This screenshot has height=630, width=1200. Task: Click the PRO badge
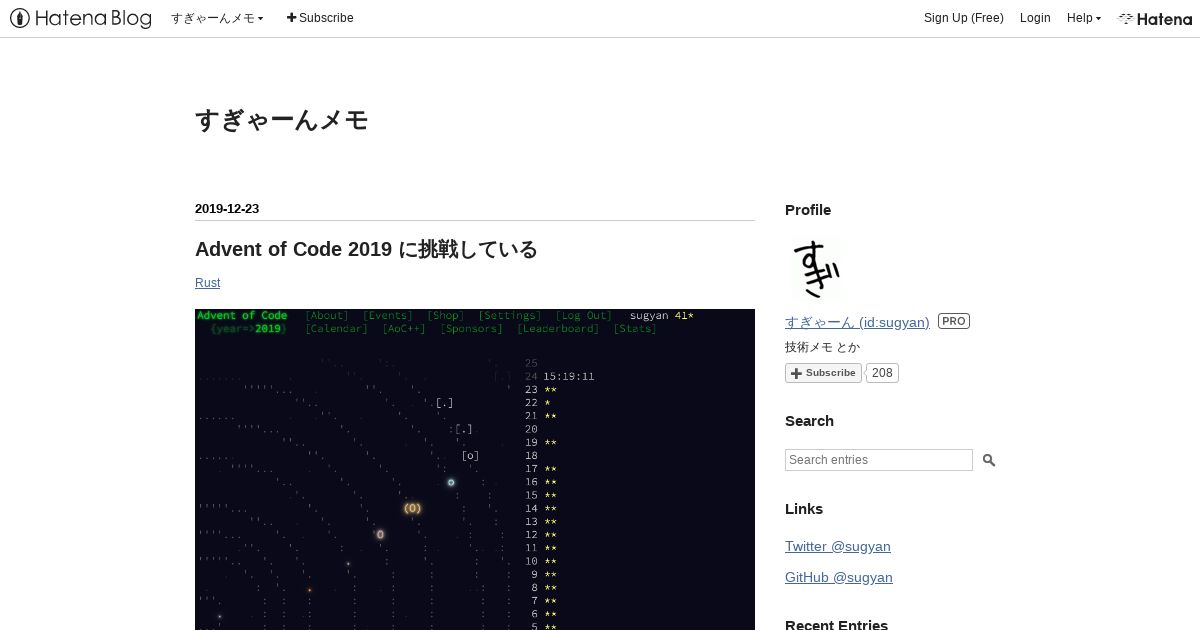click(x=954, y=321)
